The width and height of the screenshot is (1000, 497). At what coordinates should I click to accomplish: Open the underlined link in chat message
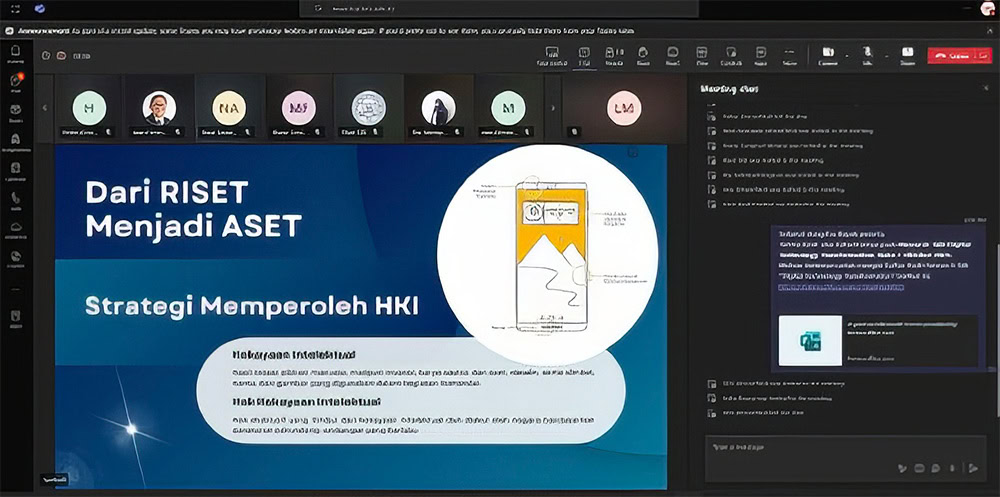842,287
